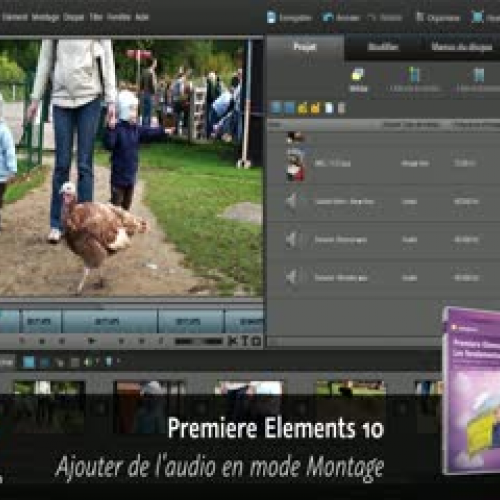Click the freeze frame icon
This screenshot has height=500, width=500.
(256, 341)
